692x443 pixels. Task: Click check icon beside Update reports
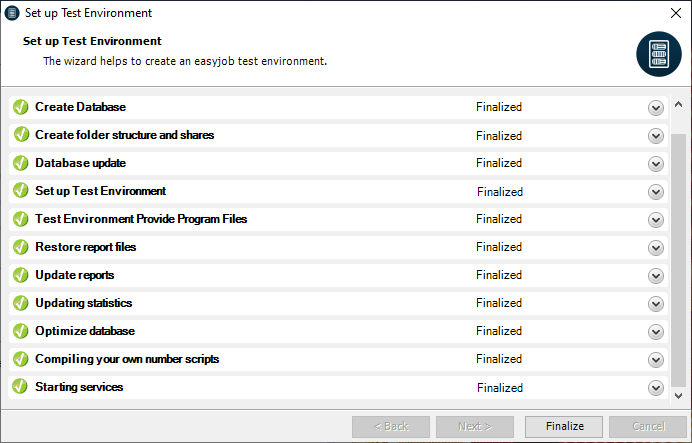[x=21, y=275]
